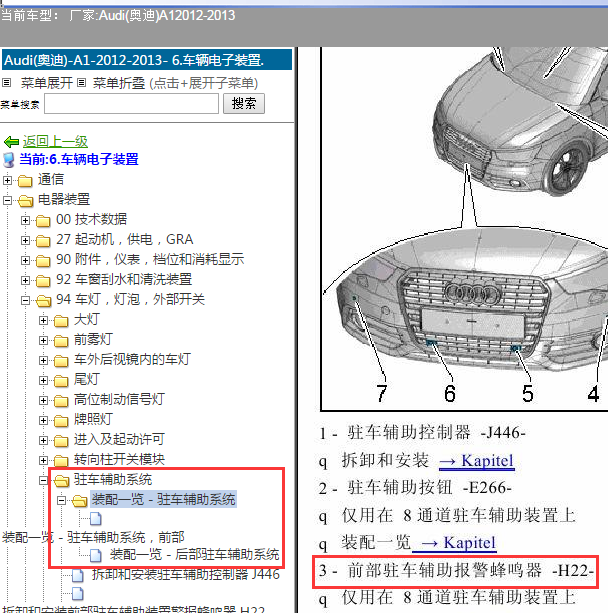
Task: Click text 前部驻车辅助报警蜂鸣器 -H22-
Action: pyautogui.click(x=470, y=571)
